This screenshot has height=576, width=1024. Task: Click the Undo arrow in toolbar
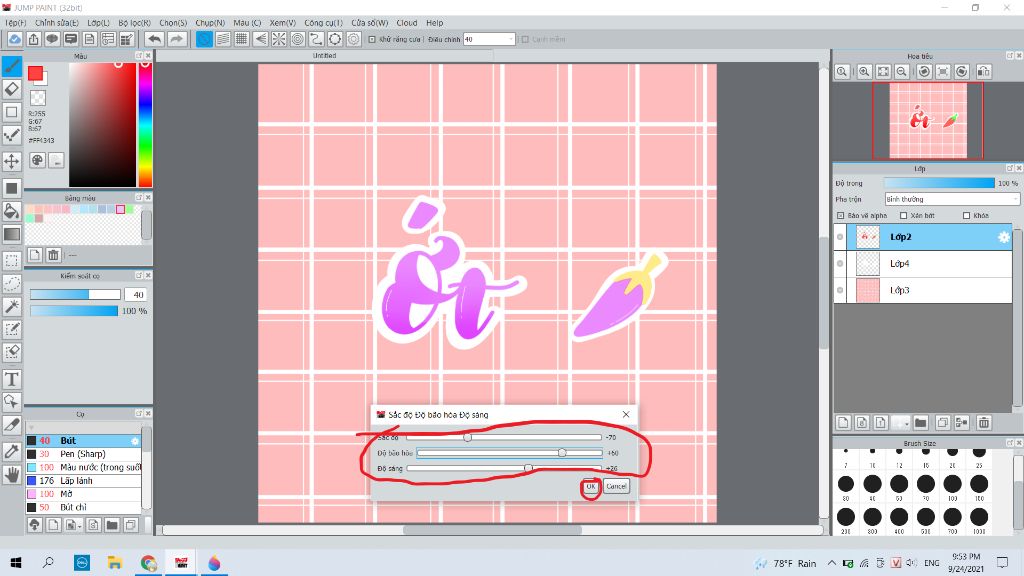154,39
